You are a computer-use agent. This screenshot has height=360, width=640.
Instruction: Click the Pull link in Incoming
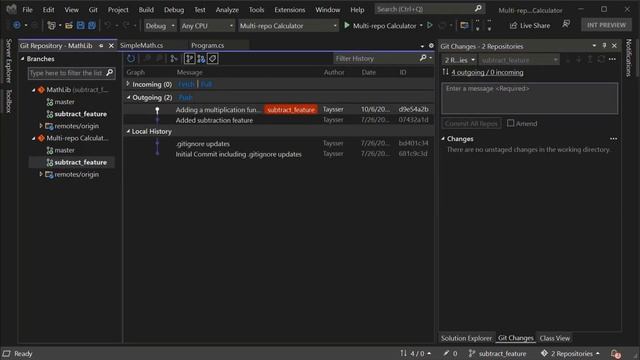tap(206, 84)
